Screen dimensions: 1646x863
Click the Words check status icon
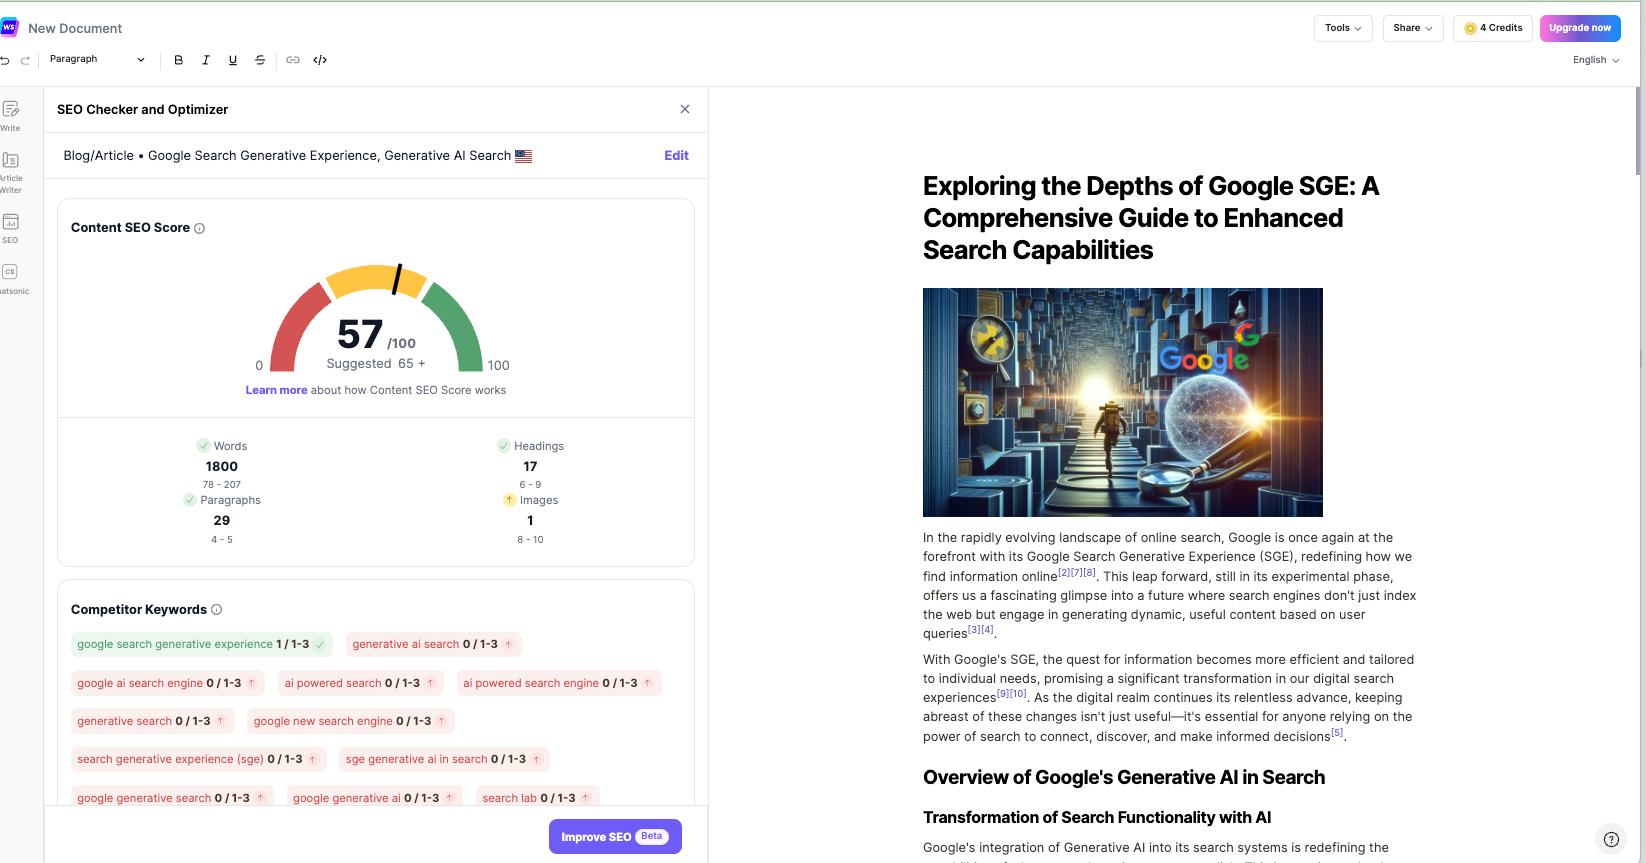pyautogui.click(x=203, y=446)
